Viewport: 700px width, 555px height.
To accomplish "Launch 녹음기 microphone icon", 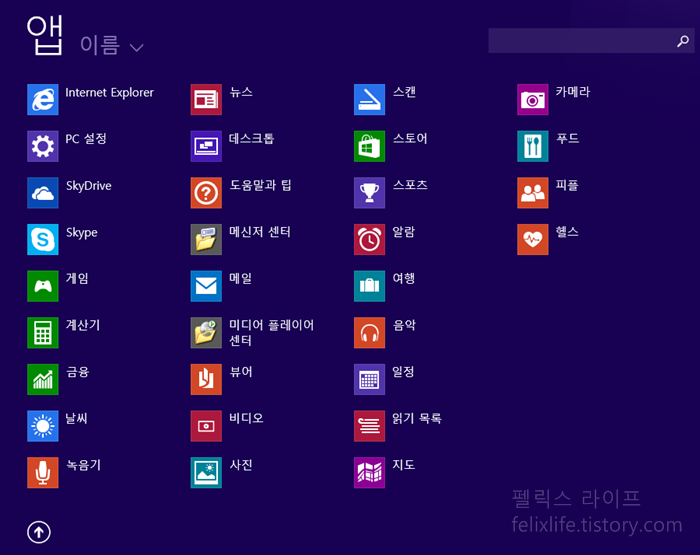I will click(x=42, y=472).
